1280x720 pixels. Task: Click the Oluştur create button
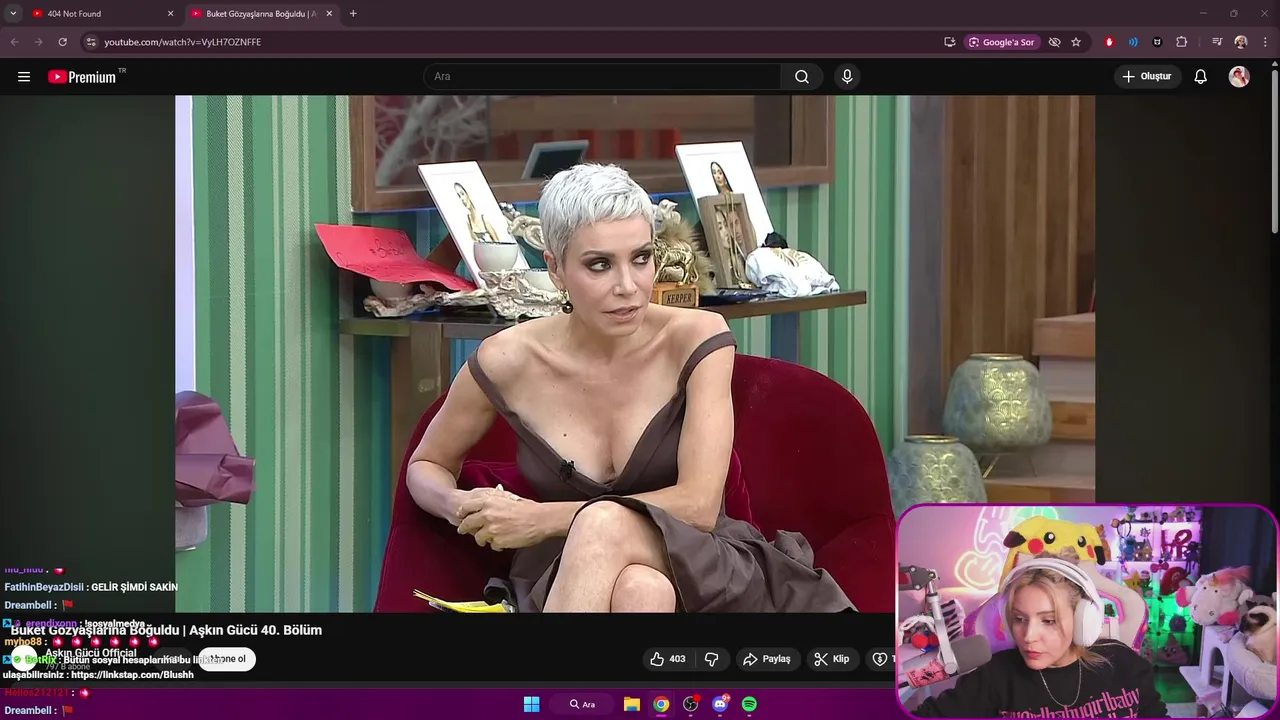coord(1147,77)
